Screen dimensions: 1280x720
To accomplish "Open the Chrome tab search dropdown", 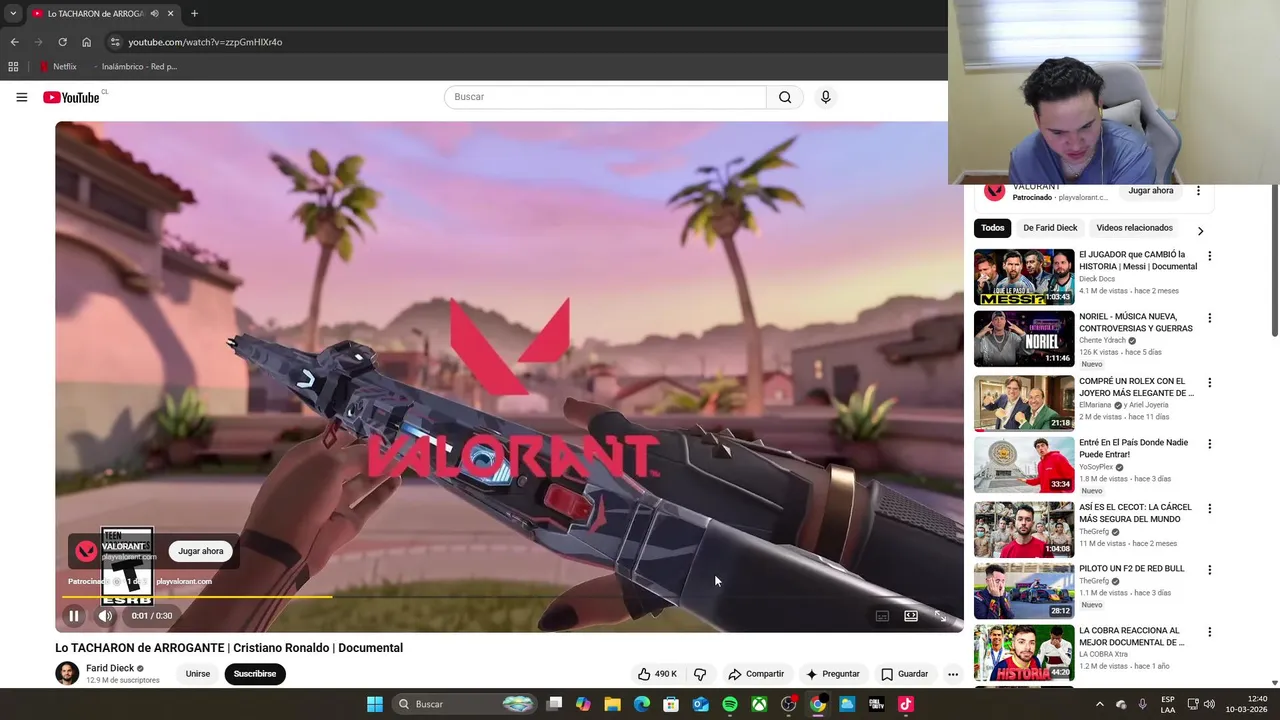I will pos(13,14).
